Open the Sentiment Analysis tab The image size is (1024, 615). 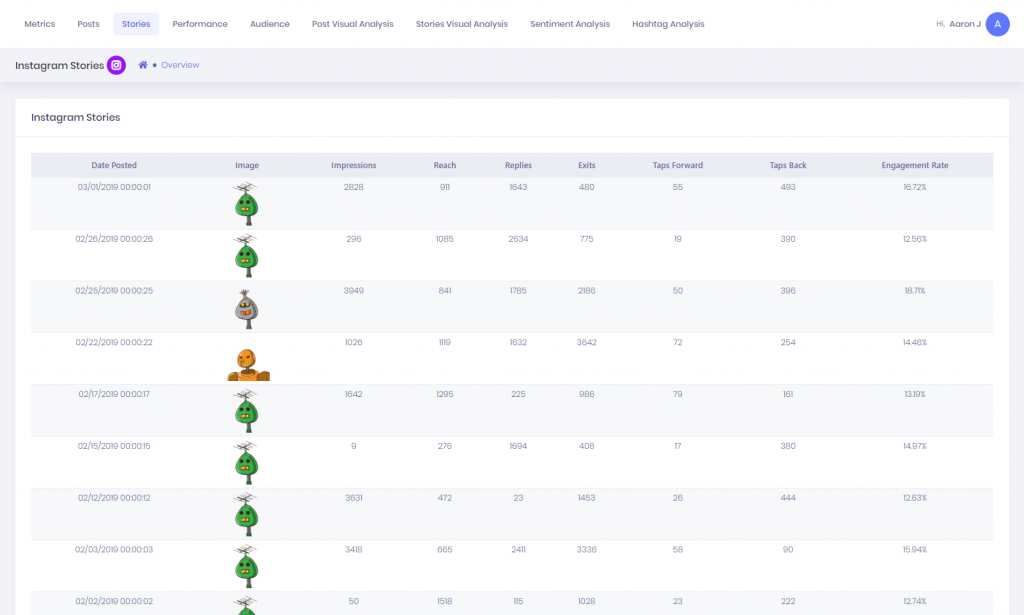point(570,24)
